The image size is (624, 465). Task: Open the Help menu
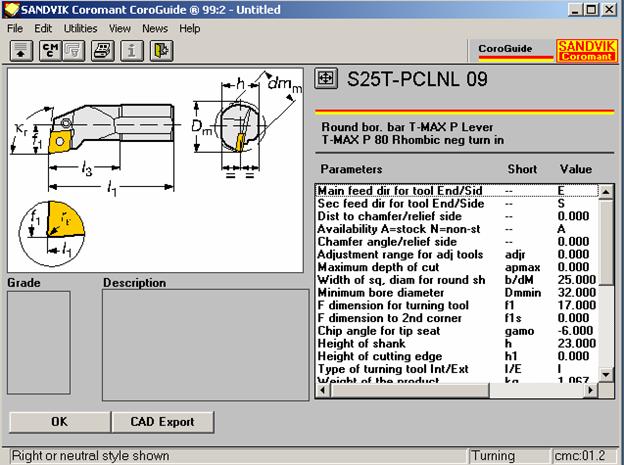pos(189,29)
